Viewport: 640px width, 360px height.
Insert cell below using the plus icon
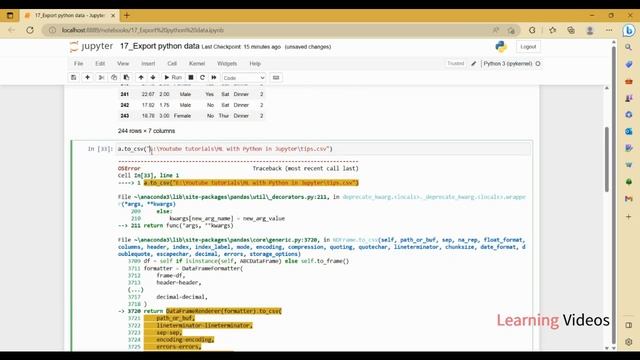click(87, 78)
